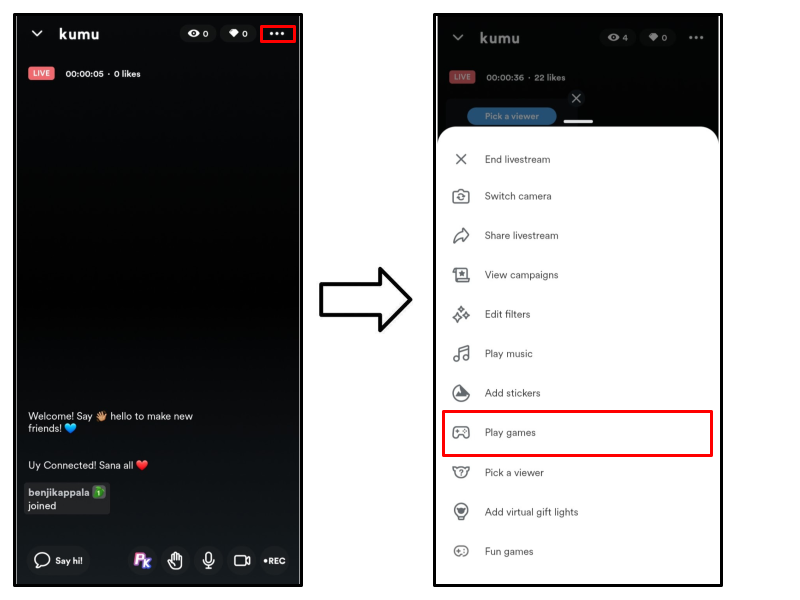Viewport: 800px width, 600px height.
Task: Click the music note icon
Action: tap(461, 354)
